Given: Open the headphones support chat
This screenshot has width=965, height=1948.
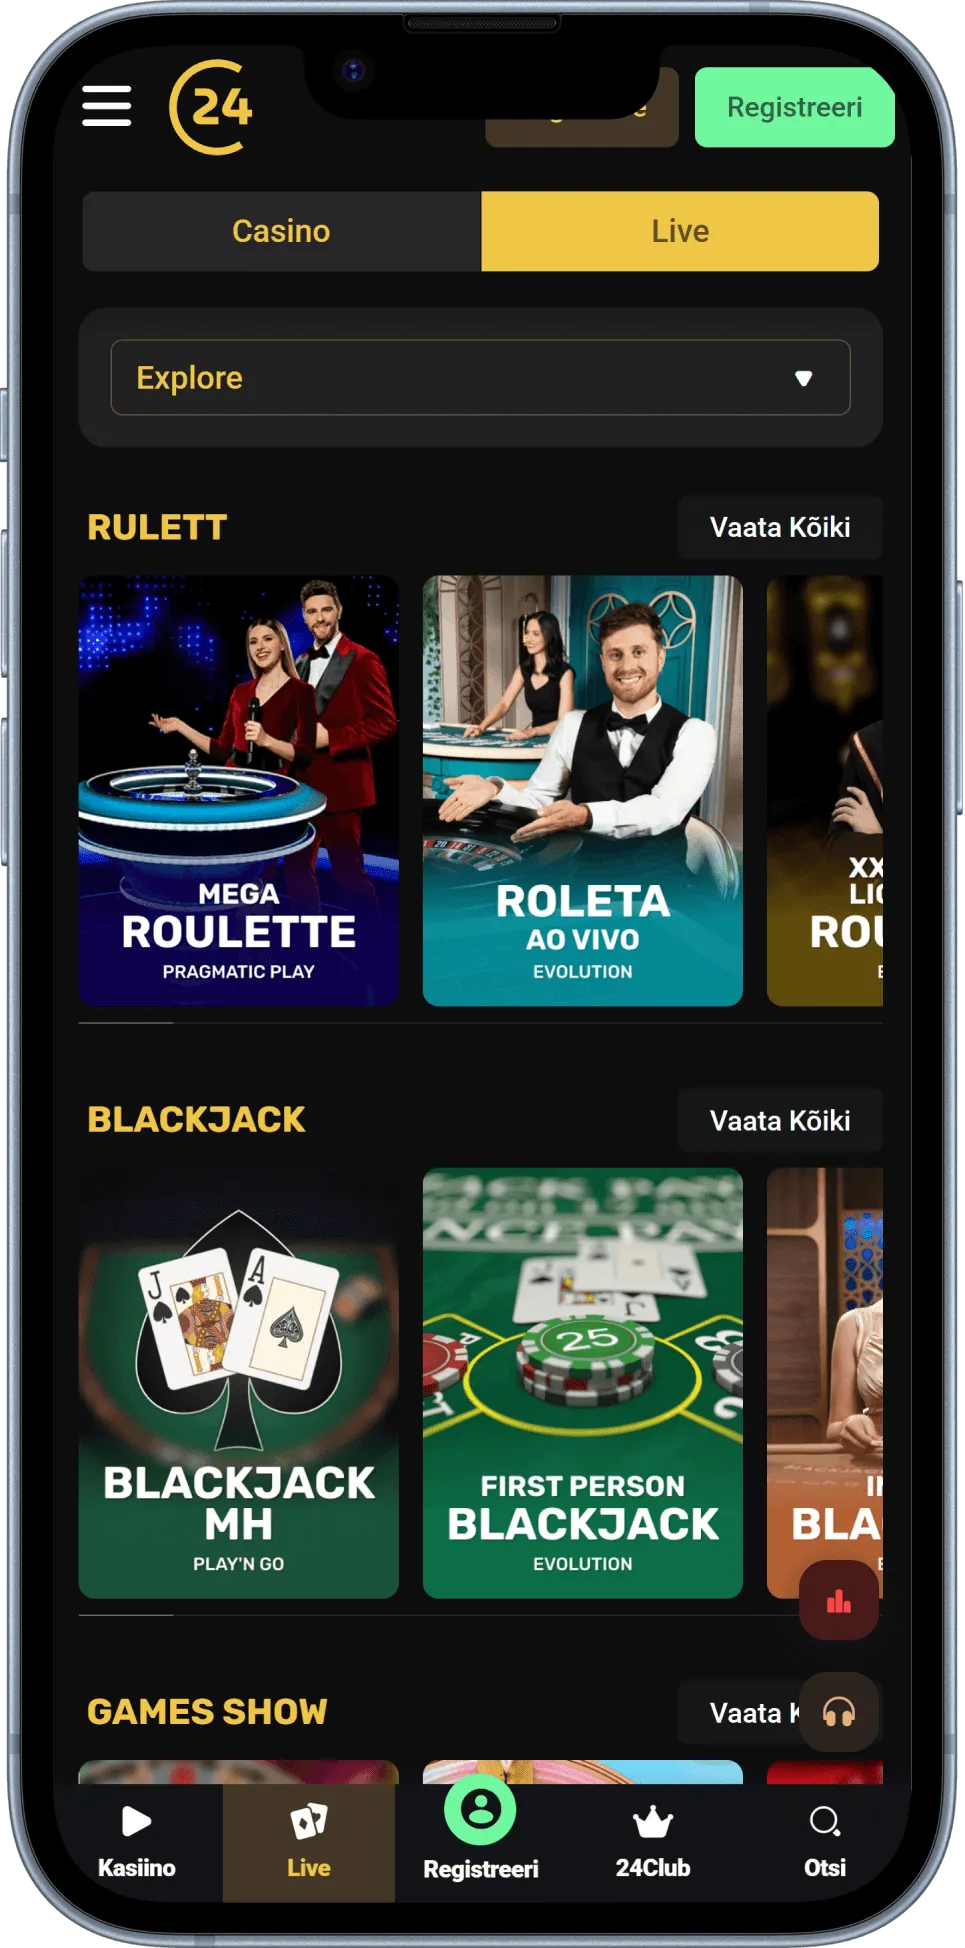Looking at the screenshot, I should pos(839,1712).
